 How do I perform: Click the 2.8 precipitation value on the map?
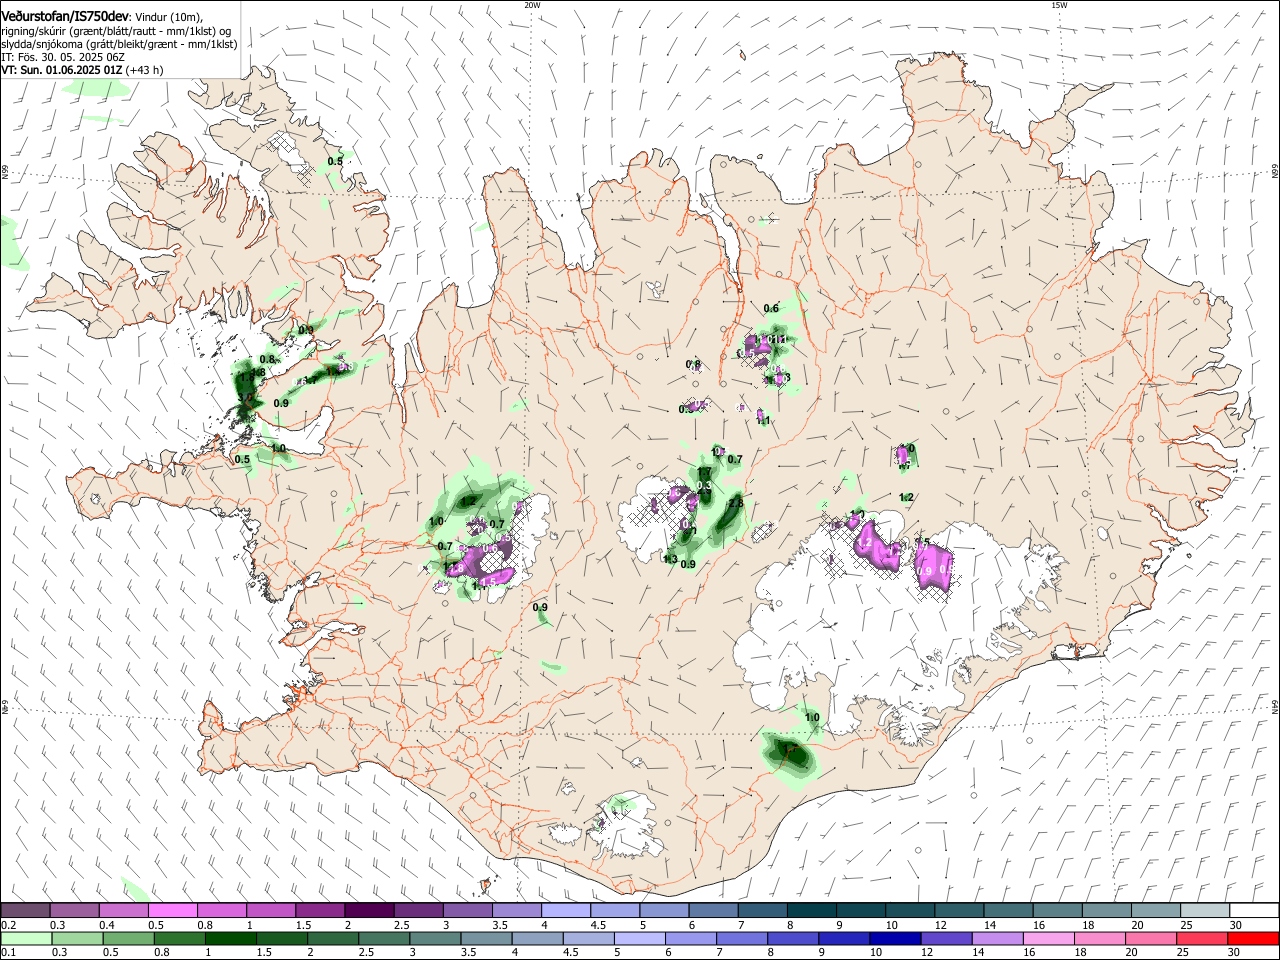click(x=736, y=503)
